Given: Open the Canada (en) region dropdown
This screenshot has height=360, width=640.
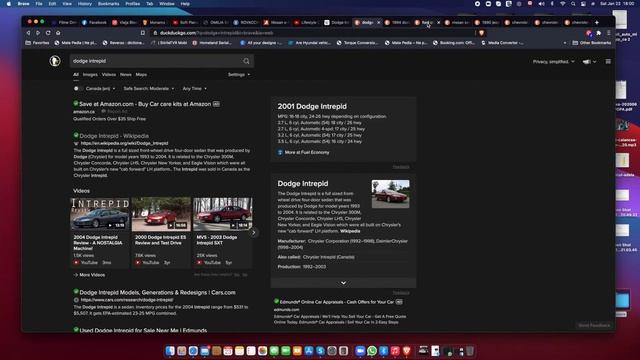Looking at the screenshot, I should (x=100, y=89).
